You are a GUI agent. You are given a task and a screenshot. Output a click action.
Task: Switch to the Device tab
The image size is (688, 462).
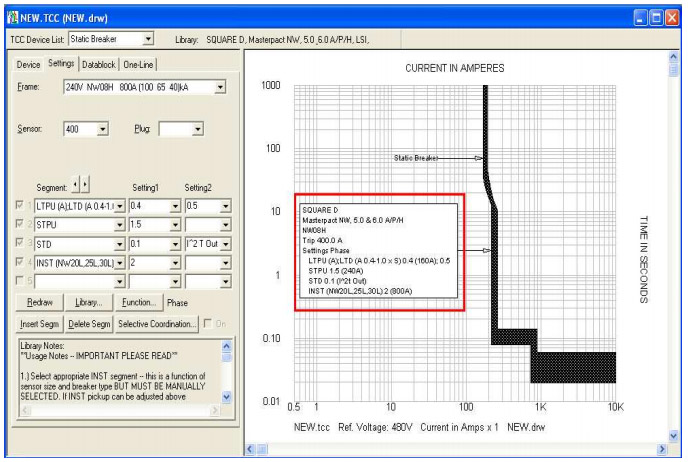coord(28,64)
